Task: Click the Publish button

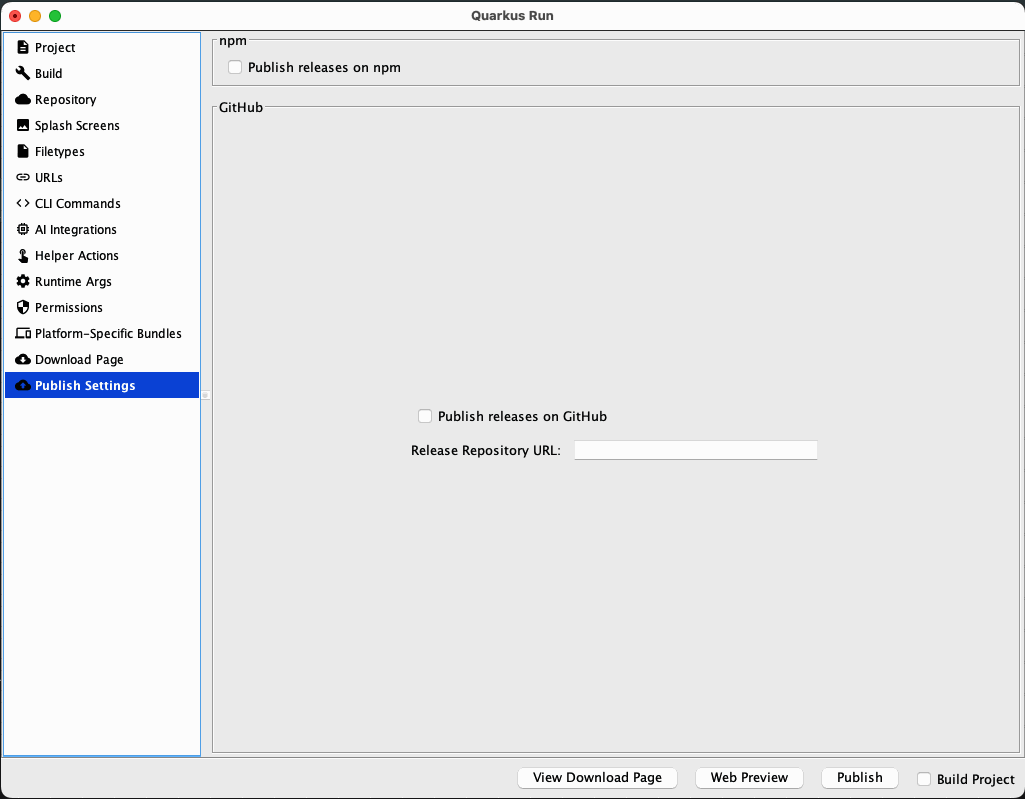Action: pos(860,777)
